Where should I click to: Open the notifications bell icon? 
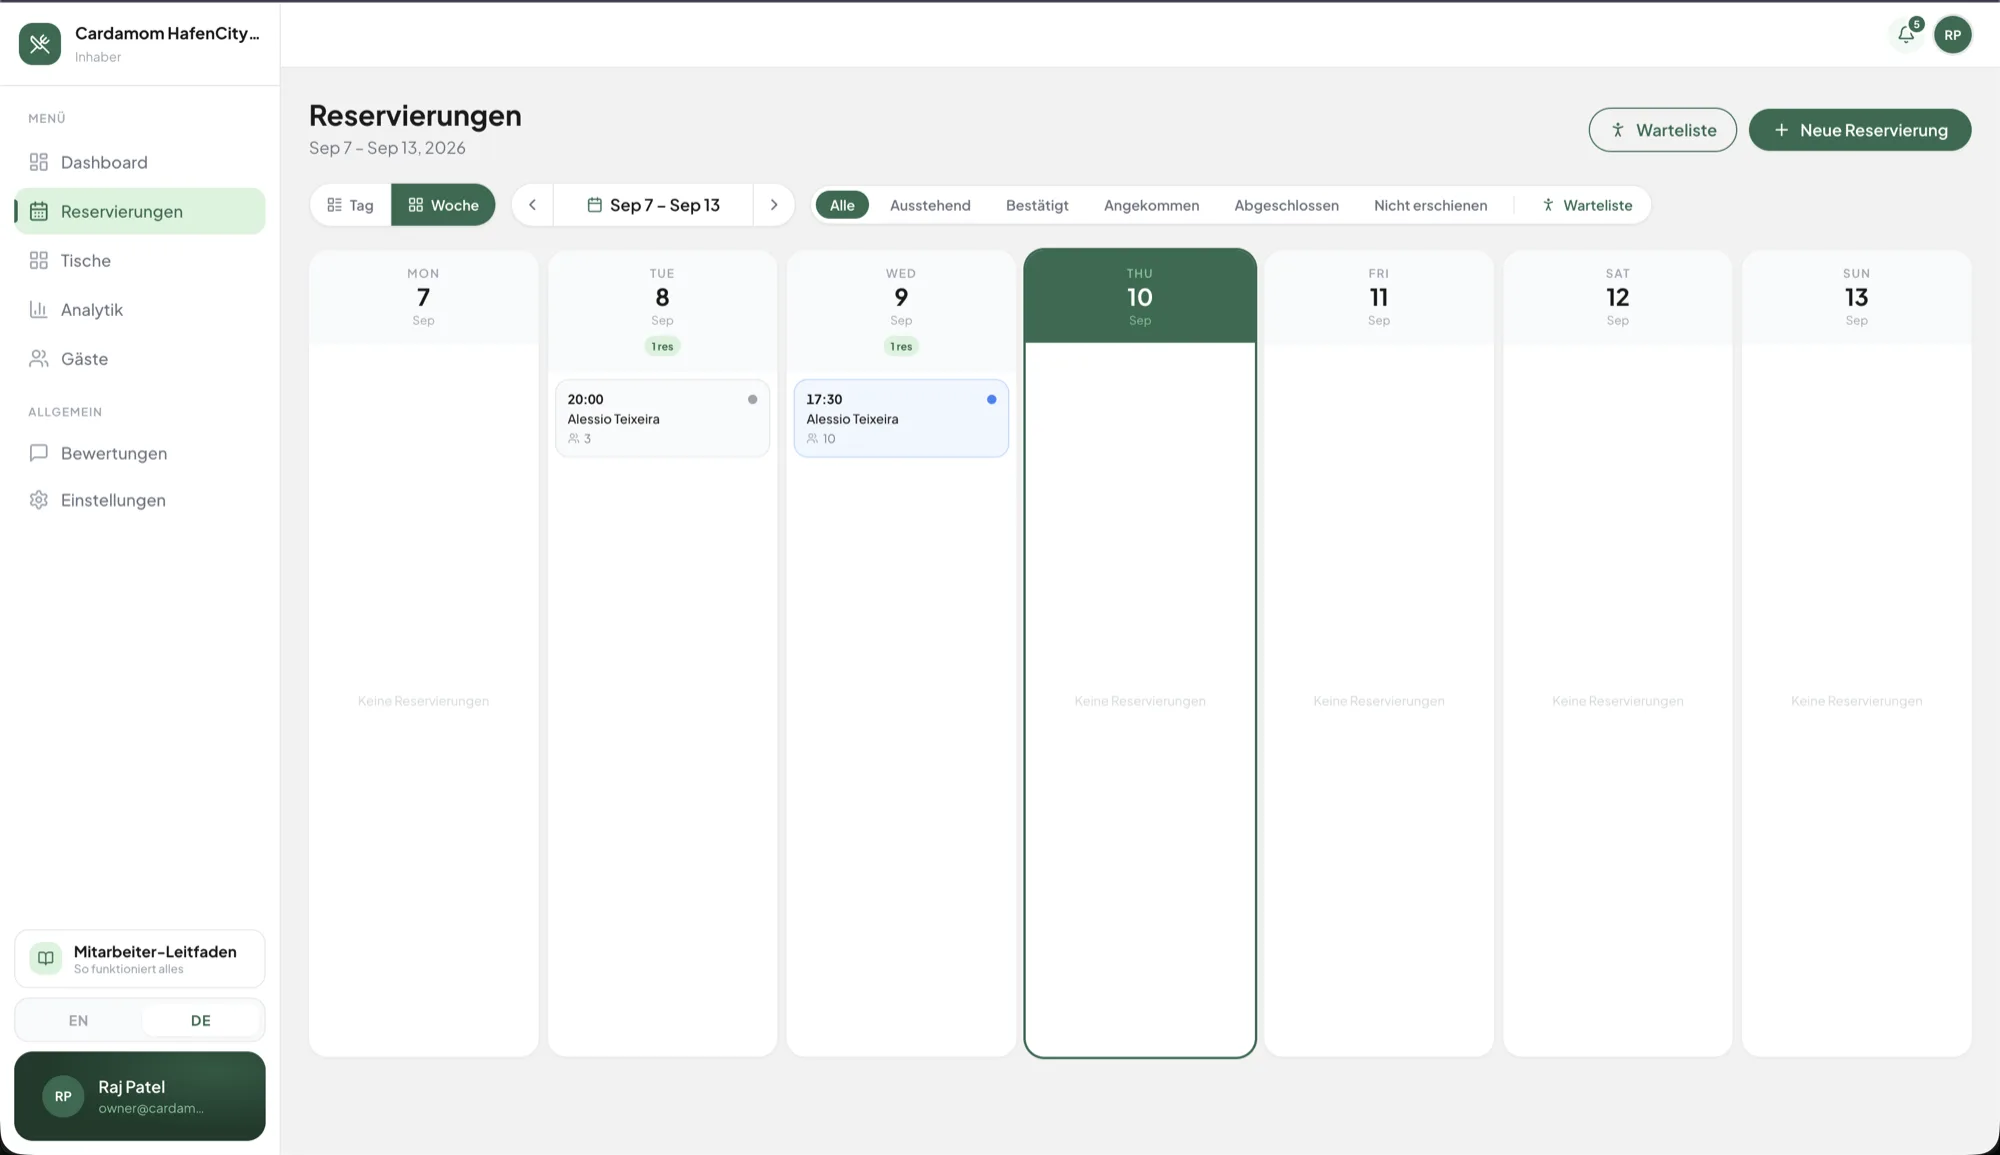[1906, 35]
